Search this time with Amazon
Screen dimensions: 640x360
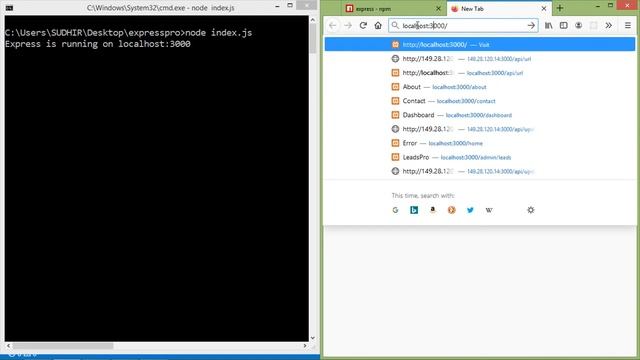433,210
